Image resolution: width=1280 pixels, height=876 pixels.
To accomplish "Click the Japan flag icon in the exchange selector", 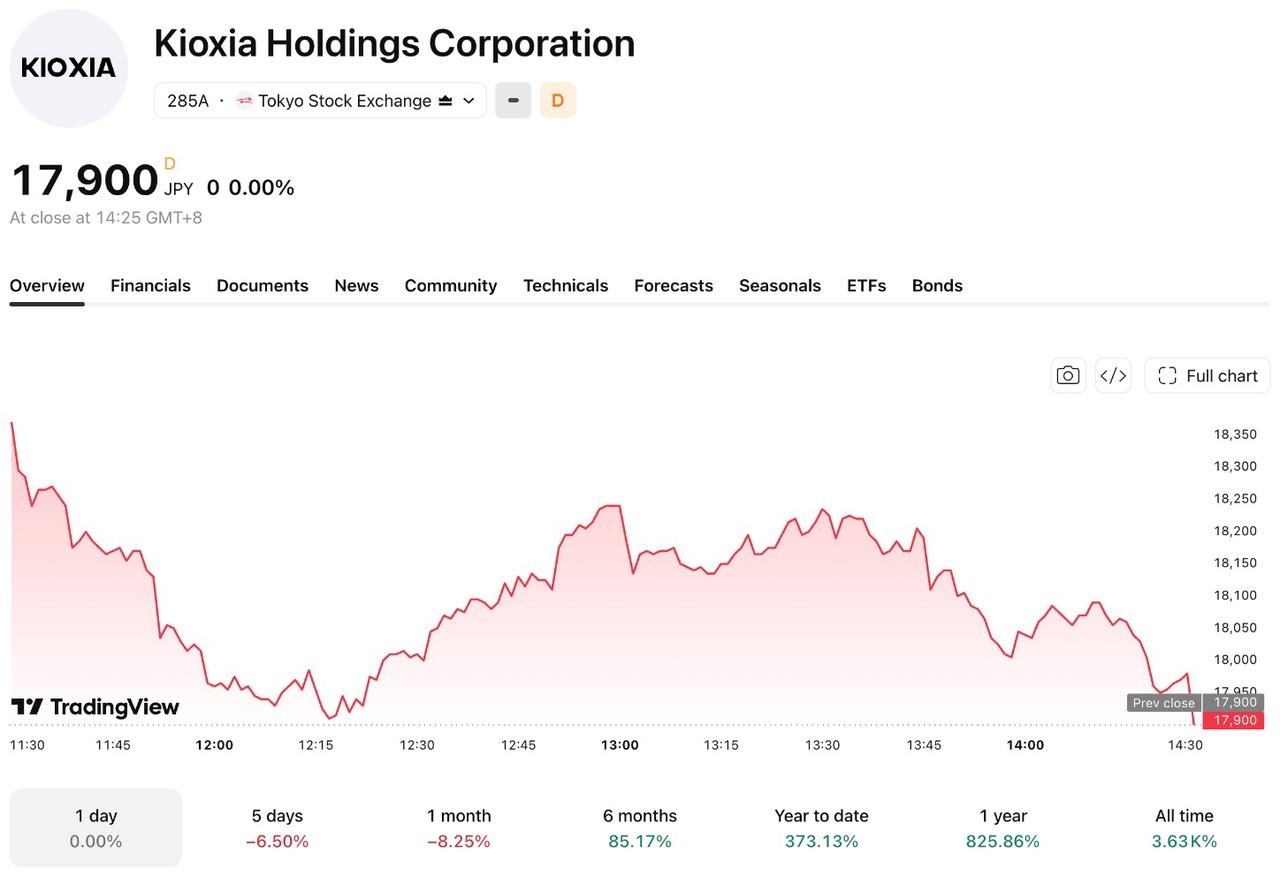I will tap(244, 100).
